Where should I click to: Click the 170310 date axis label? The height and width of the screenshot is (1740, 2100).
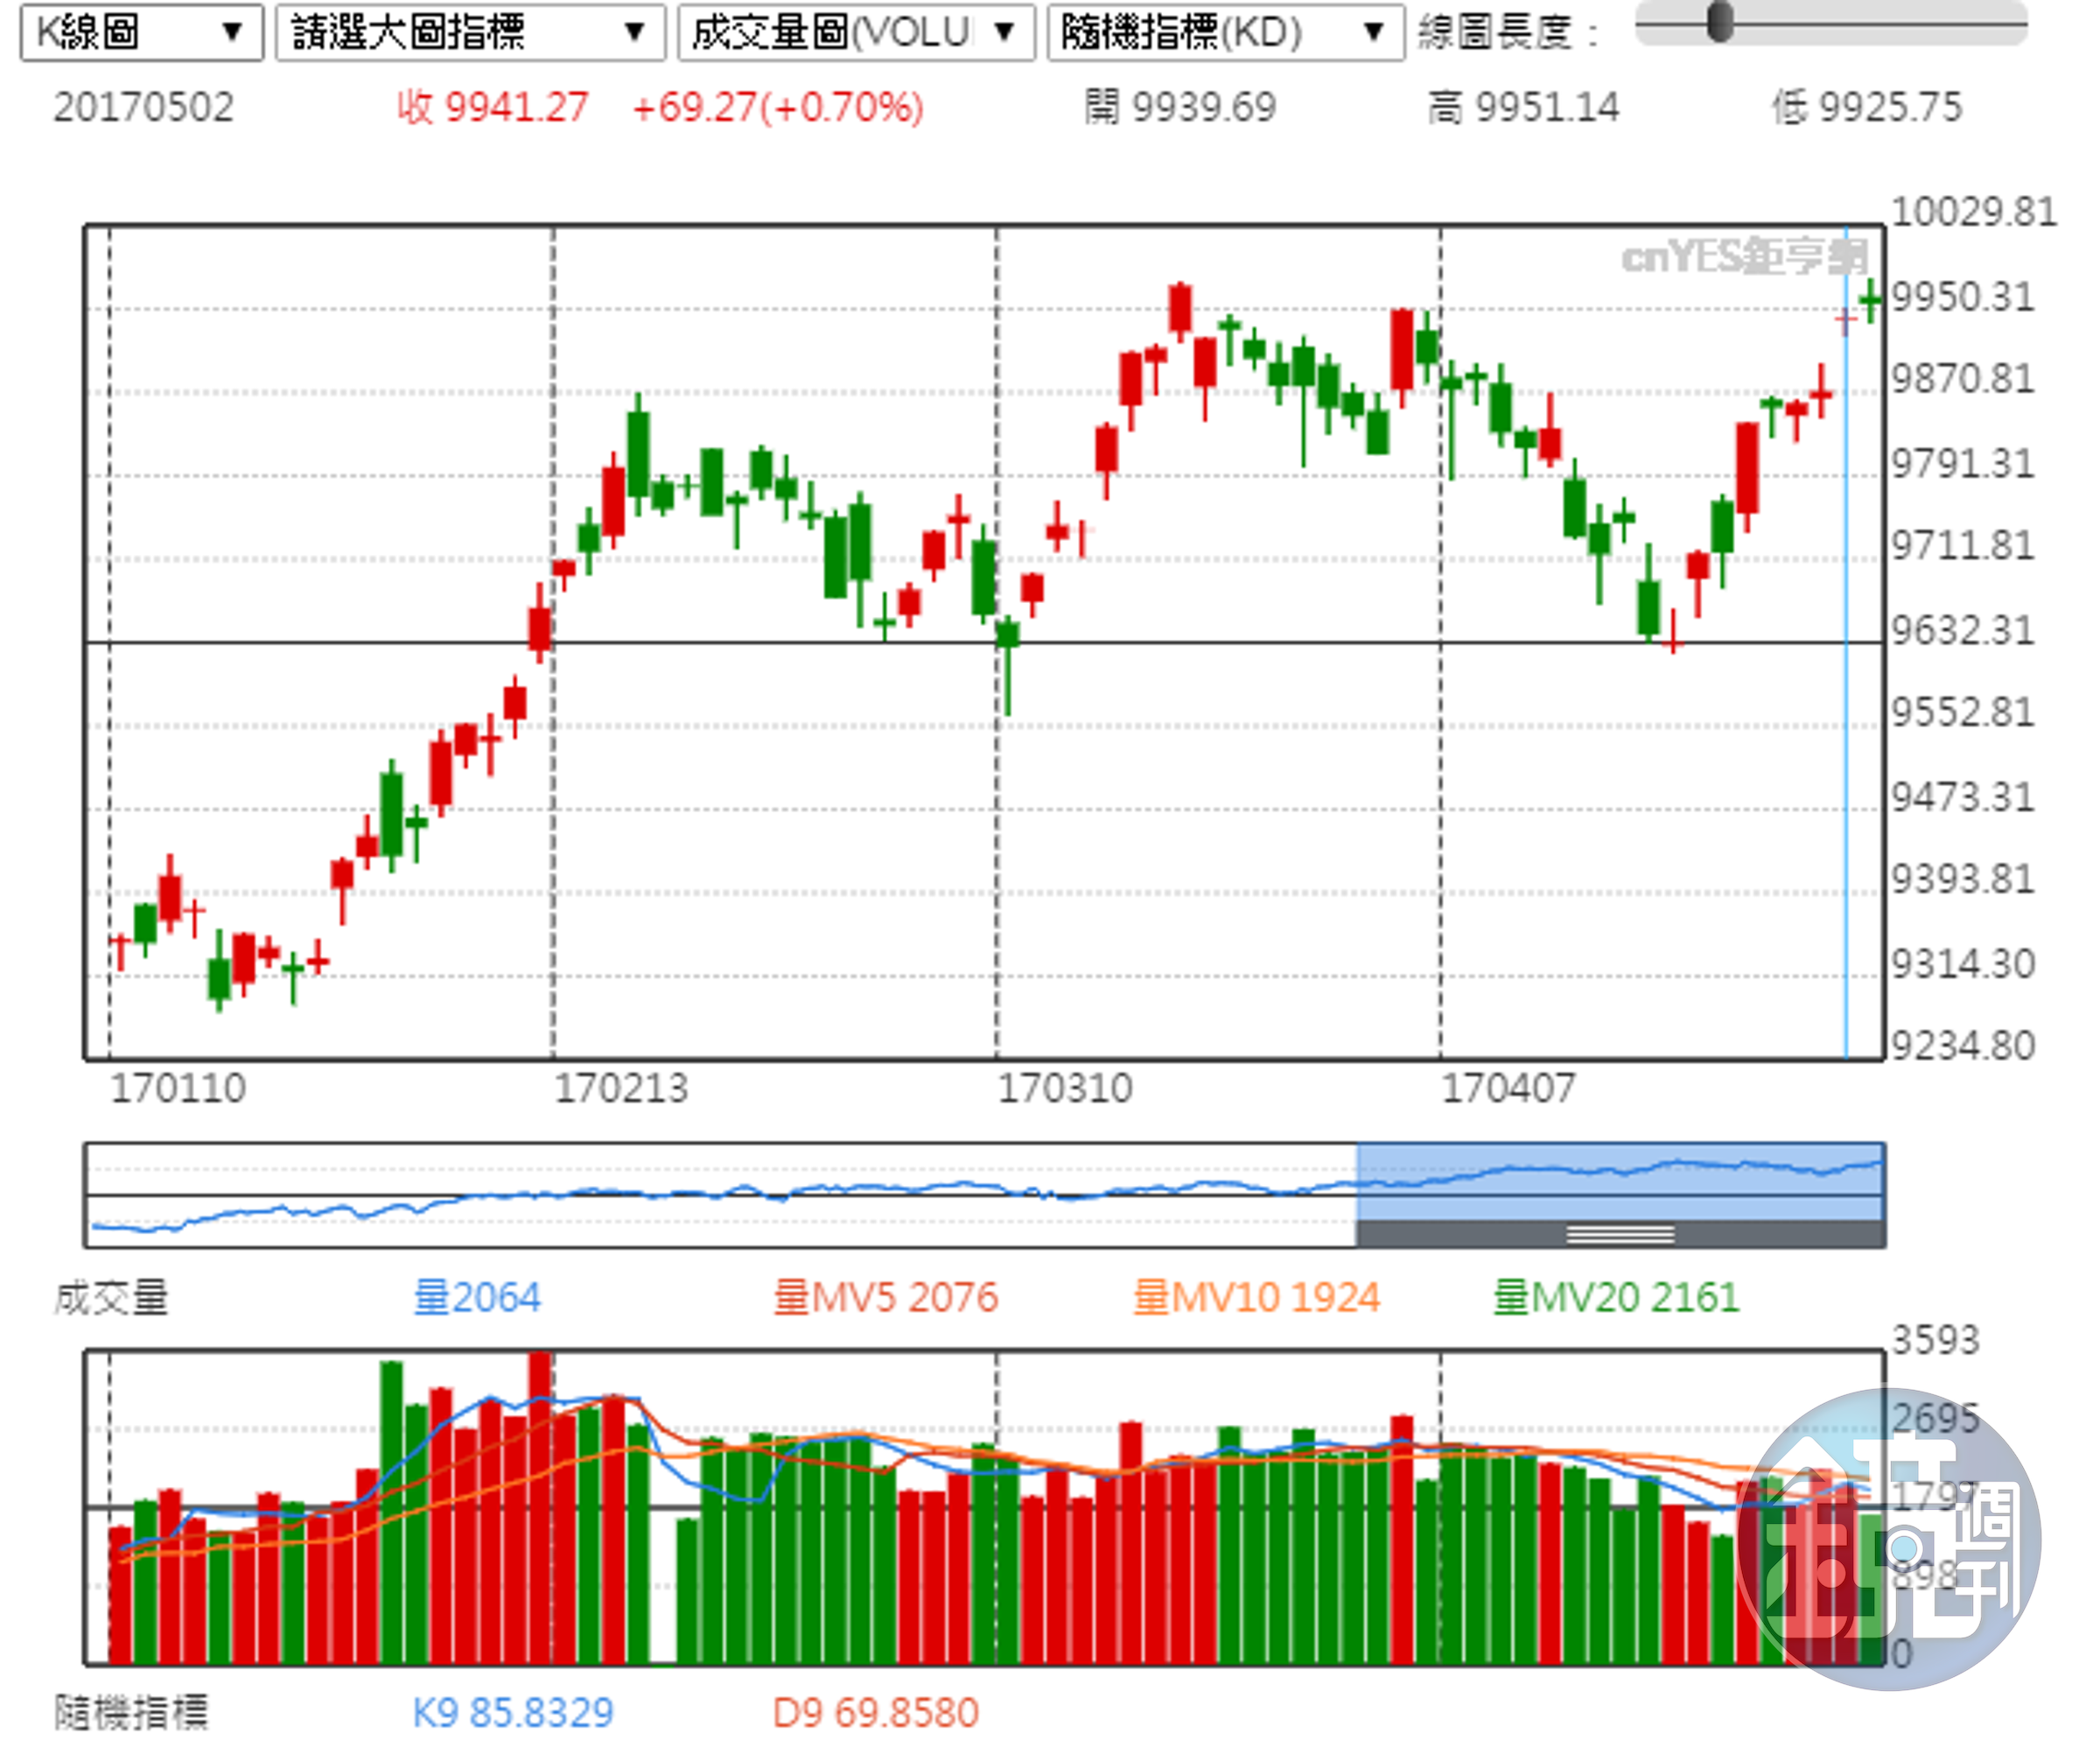pyautogui.click(x=1065, y=1088)
